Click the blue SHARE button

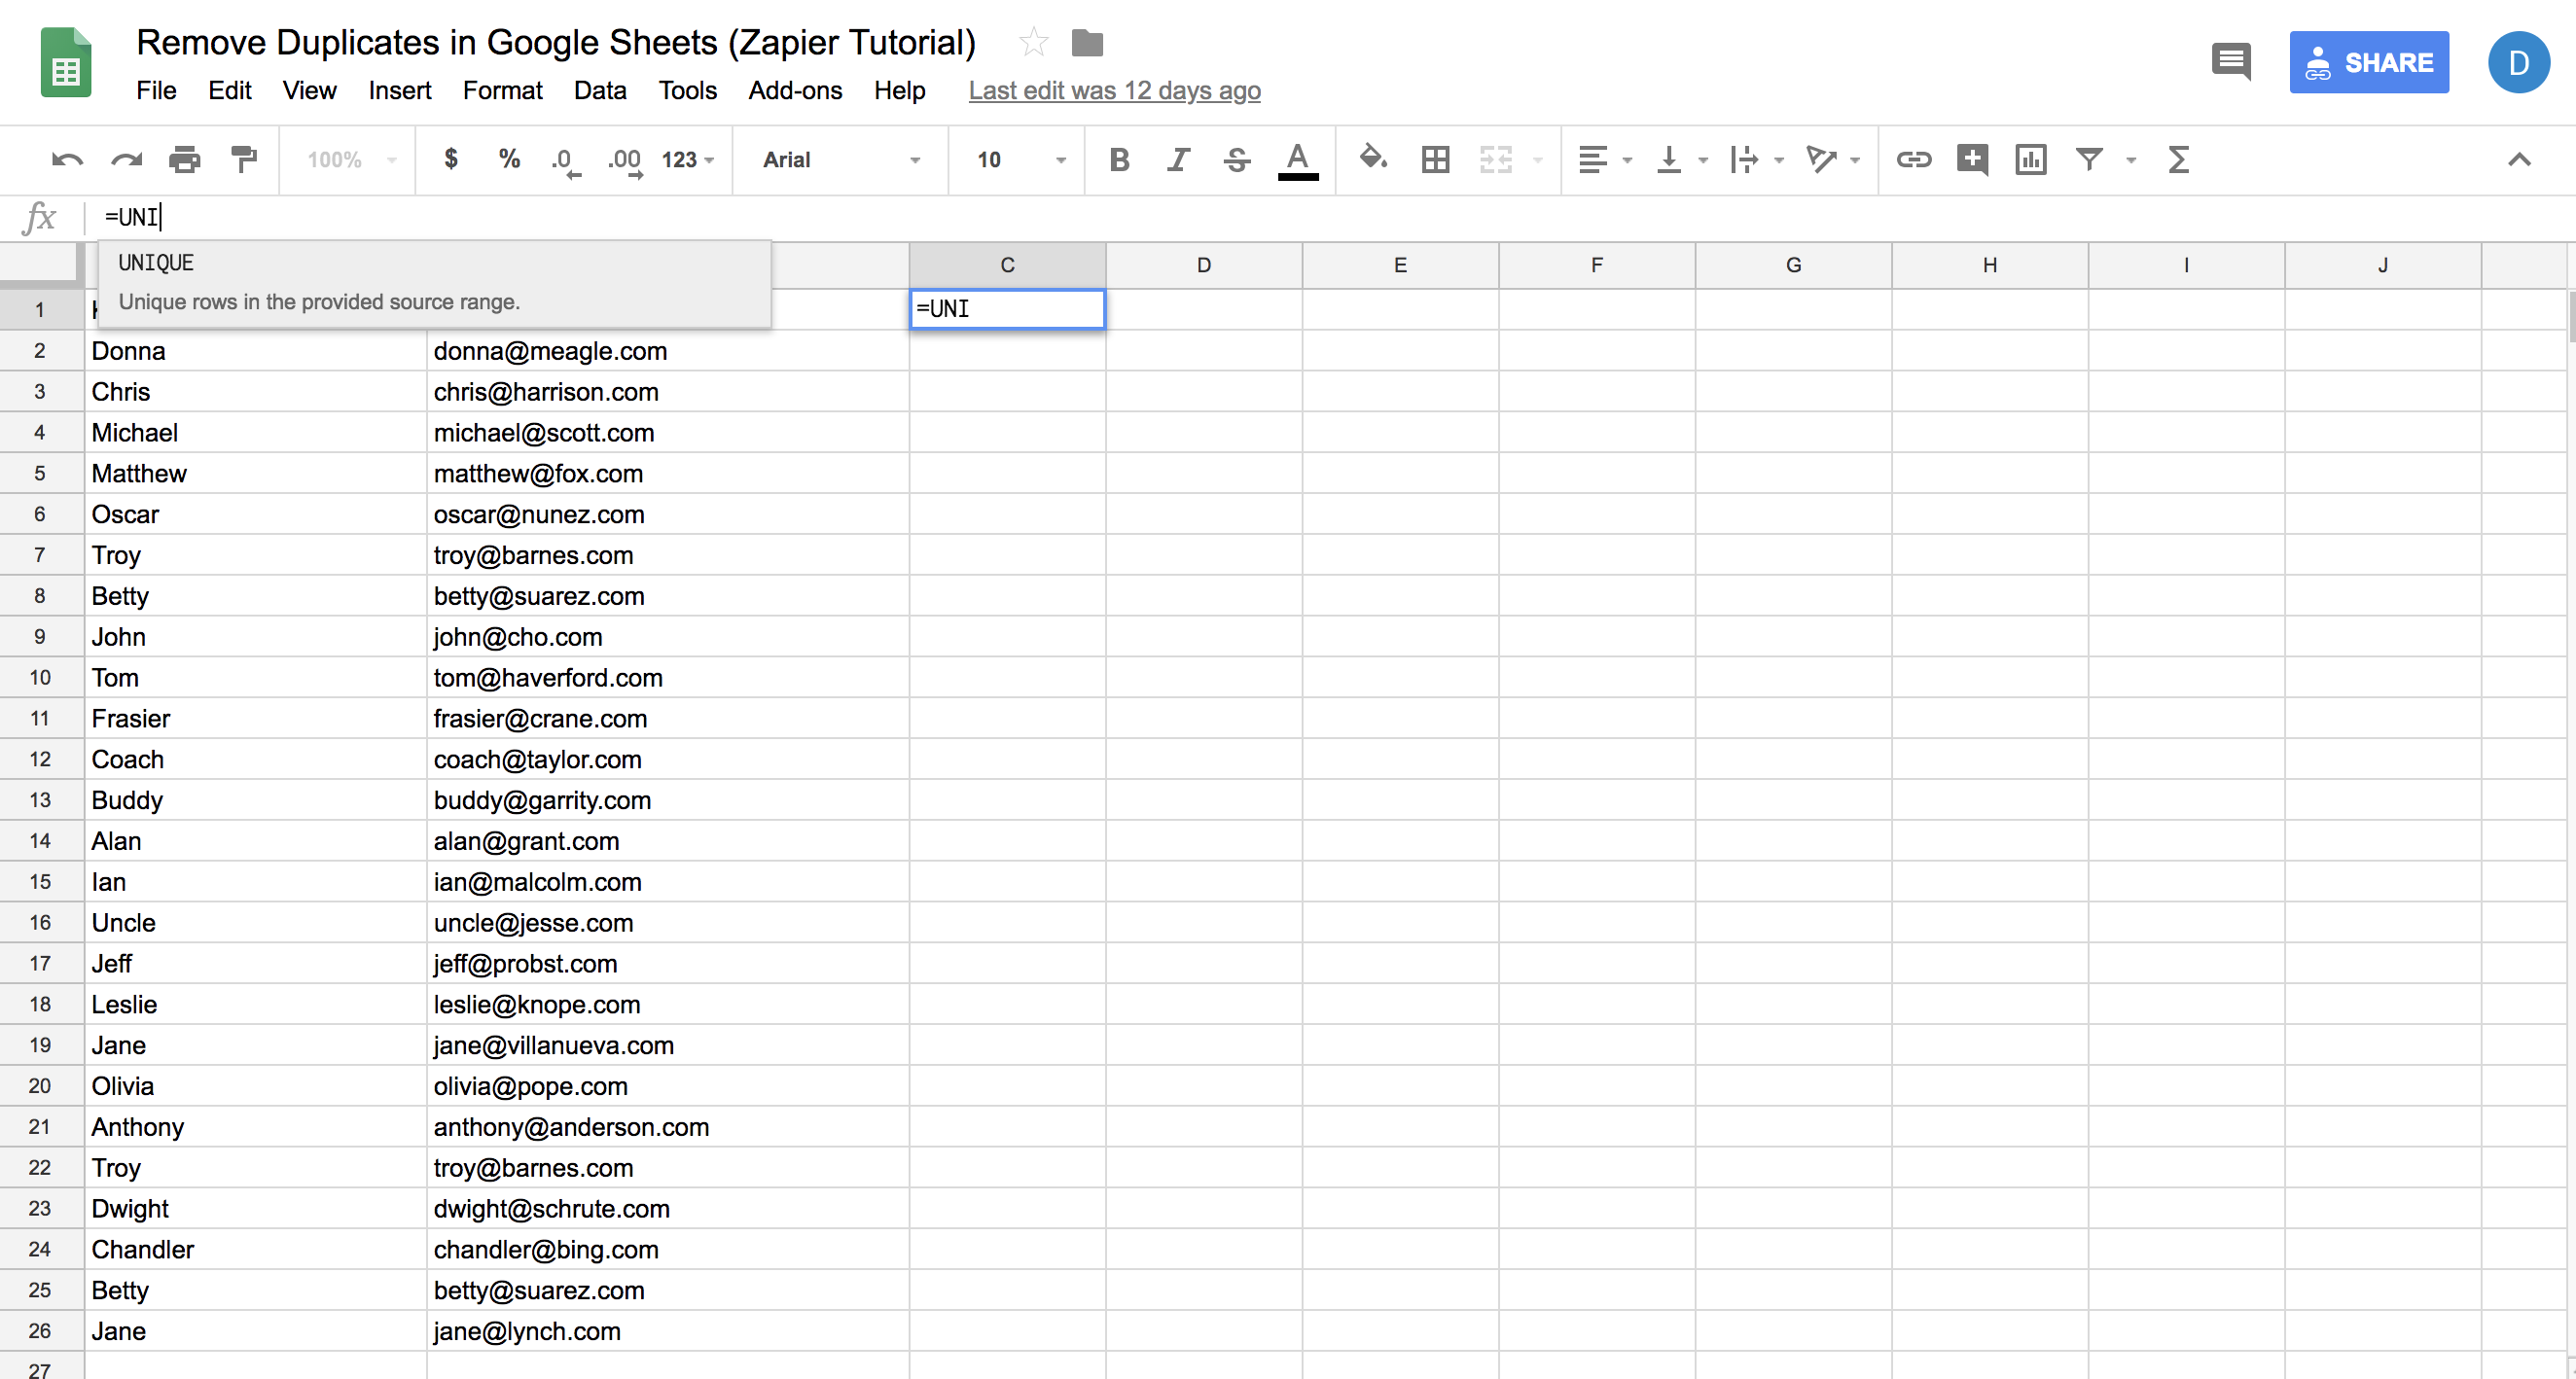[2369, 63]
